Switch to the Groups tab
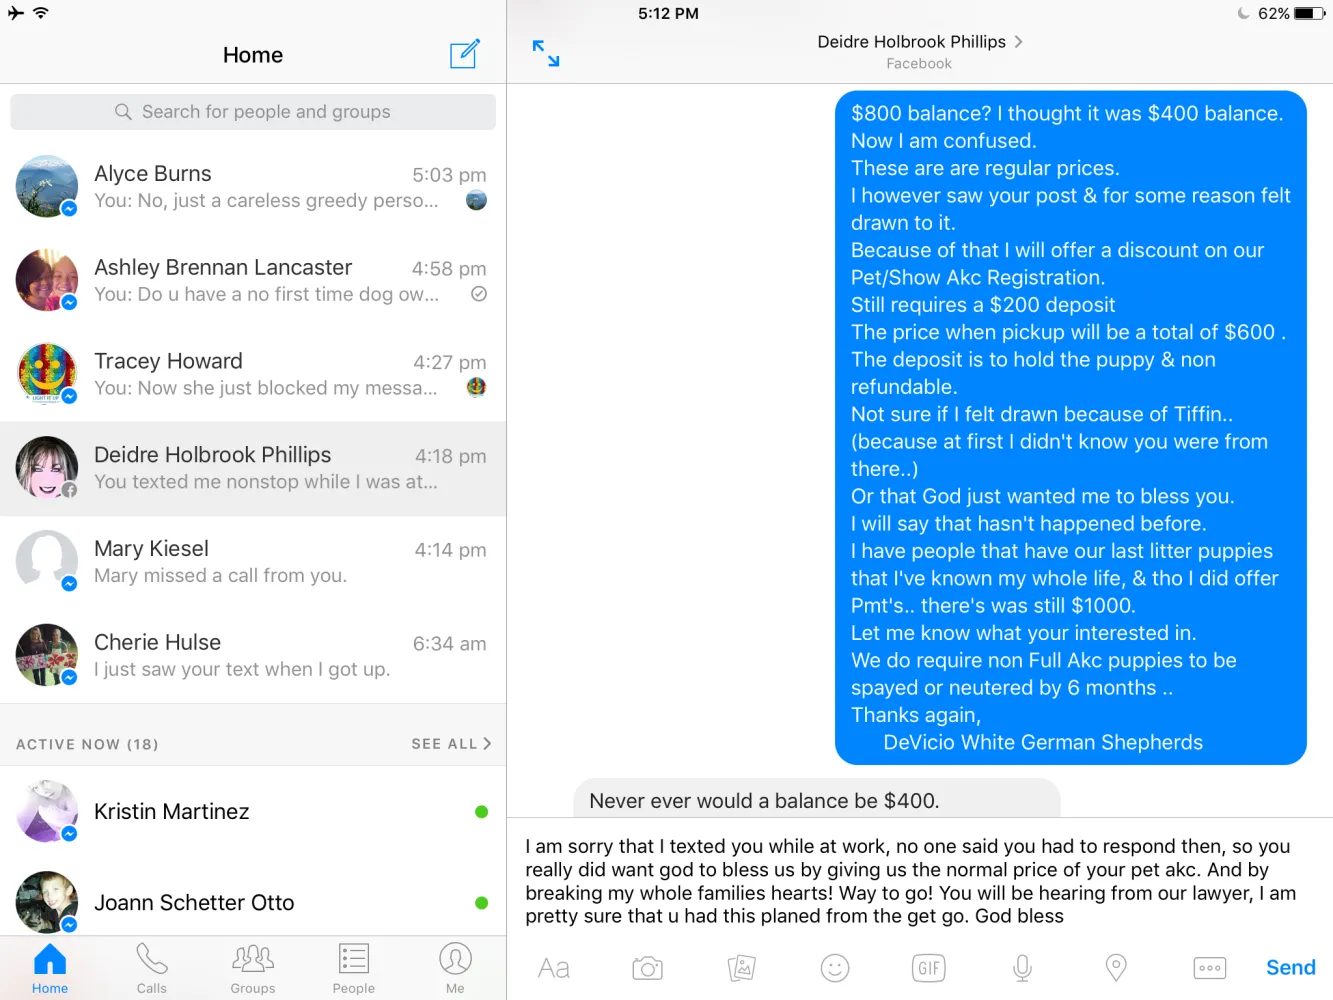The image size is (1333, 1000). click(253, 968)
